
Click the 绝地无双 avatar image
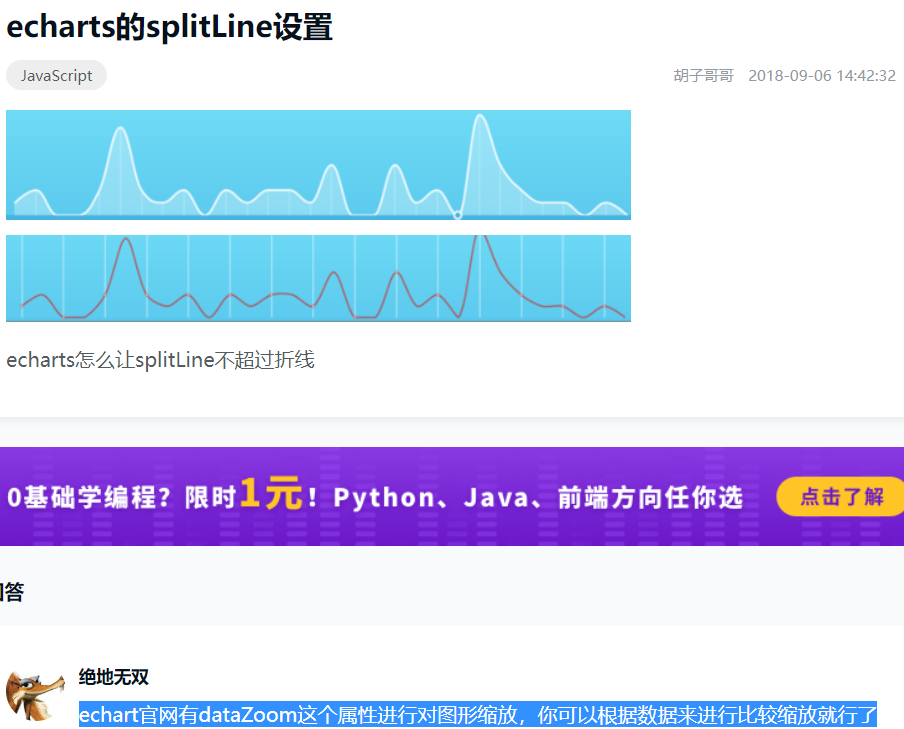[35, 696]
